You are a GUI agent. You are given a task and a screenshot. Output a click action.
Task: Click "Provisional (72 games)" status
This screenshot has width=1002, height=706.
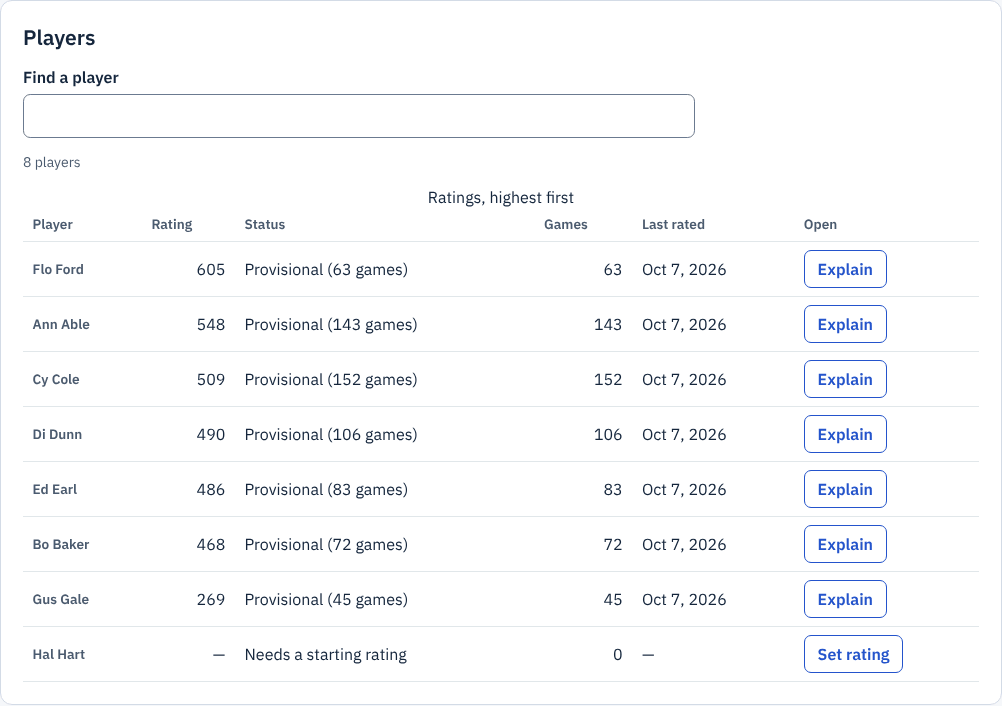(x=326, y=544)
